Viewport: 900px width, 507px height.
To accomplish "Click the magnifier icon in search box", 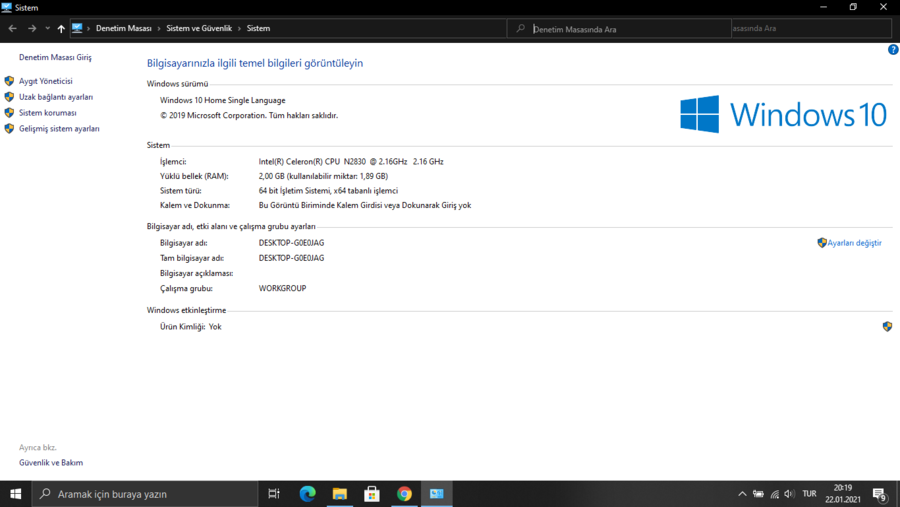I will click(x=521, y=28).
